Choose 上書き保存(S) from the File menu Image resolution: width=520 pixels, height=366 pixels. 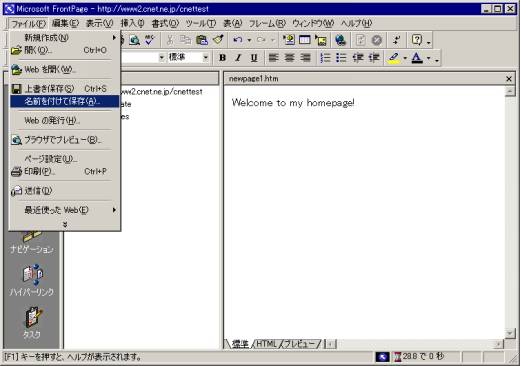64,89
